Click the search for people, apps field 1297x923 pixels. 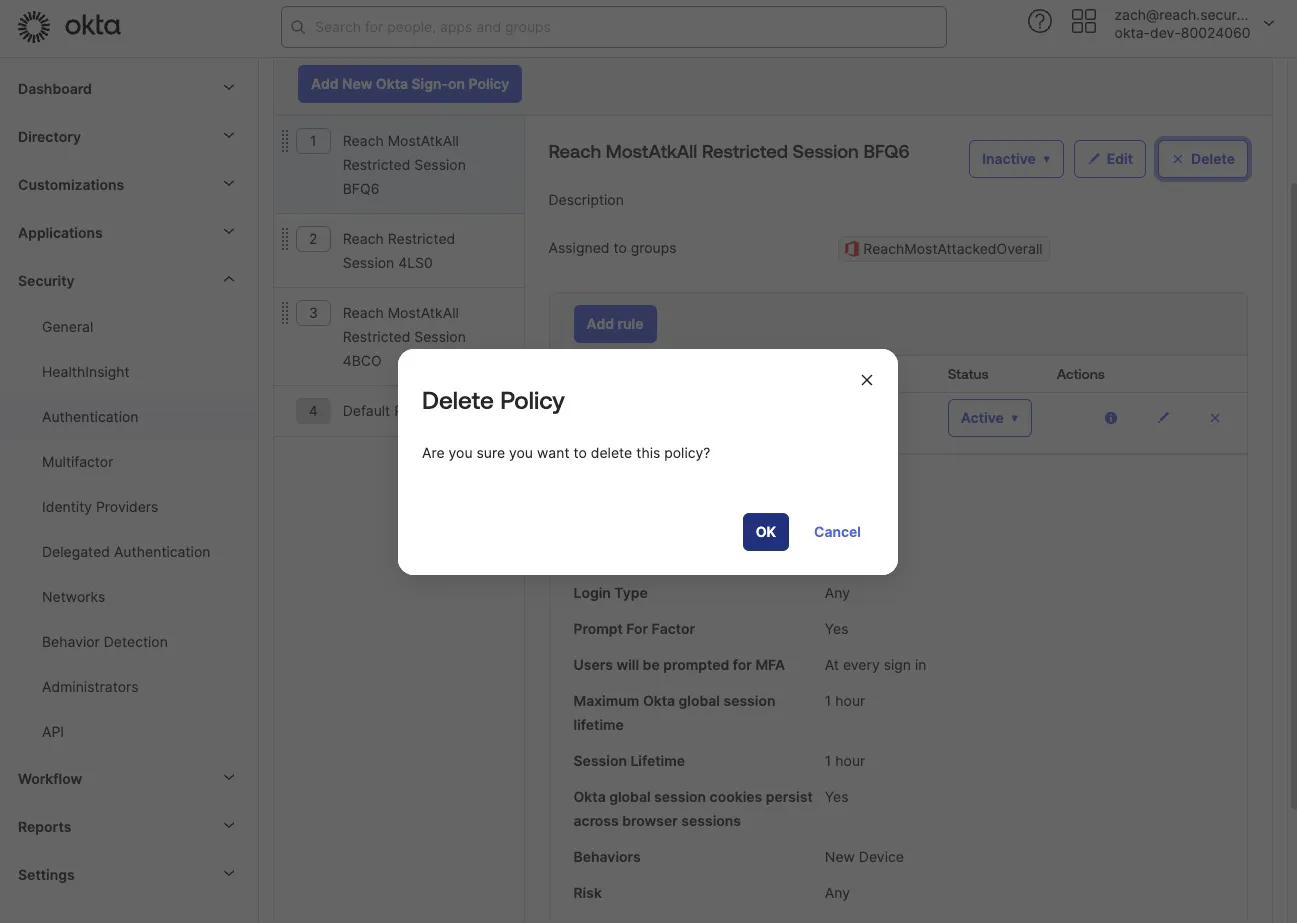[614, 27]
